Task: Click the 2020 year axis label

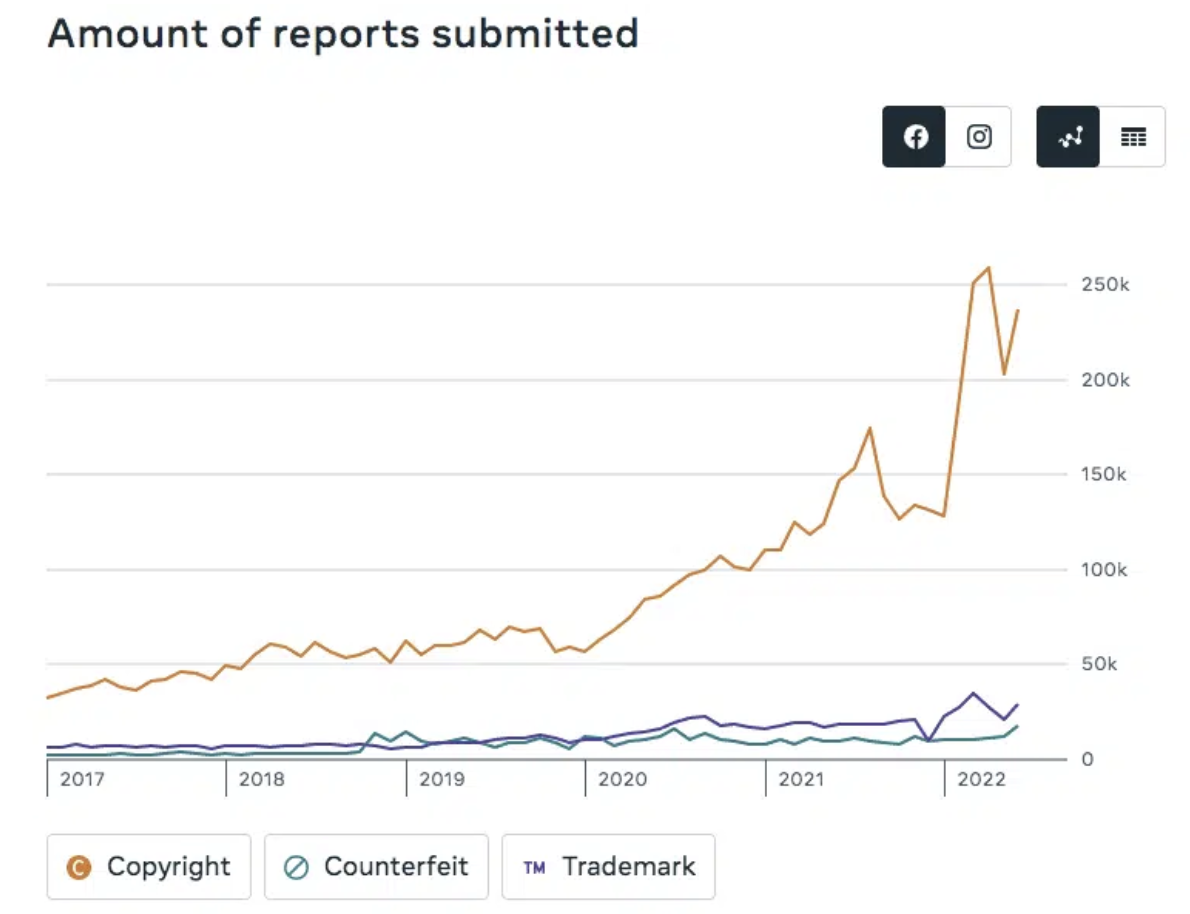Action: (620, 779)
